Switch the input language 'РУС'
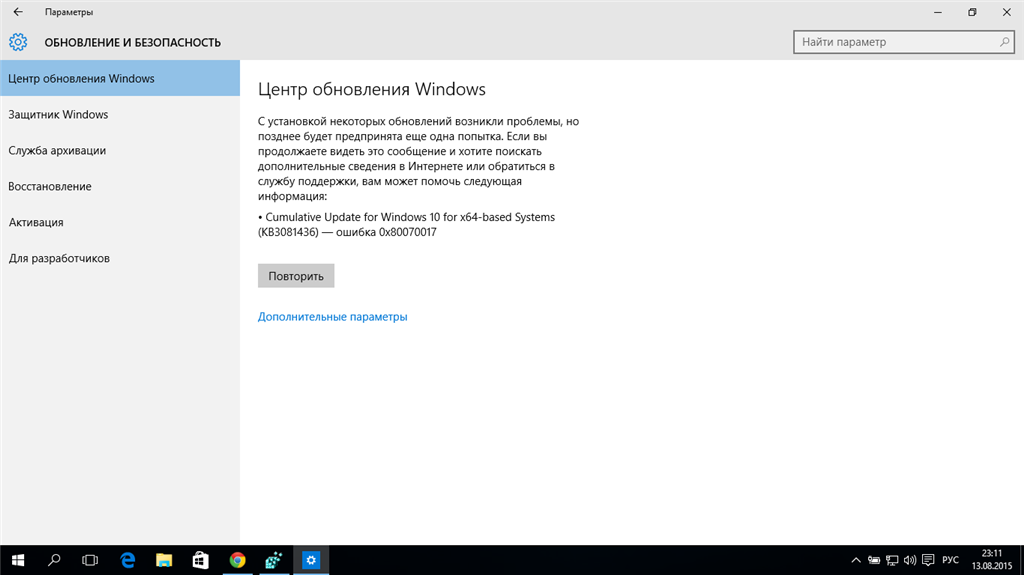Image resolution: width=1024 pixels, height=575 pixels. click(x=951, y=560)
